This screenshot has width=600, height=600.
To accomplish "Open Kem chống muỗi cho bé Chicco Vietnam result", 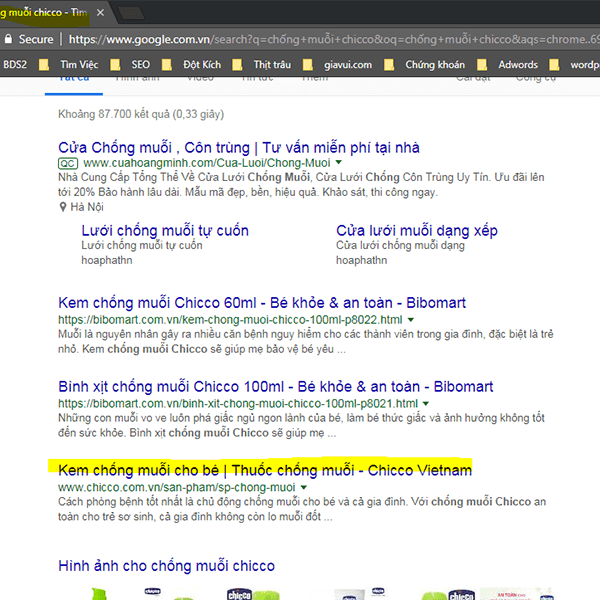I will click(x=265, y=470).
